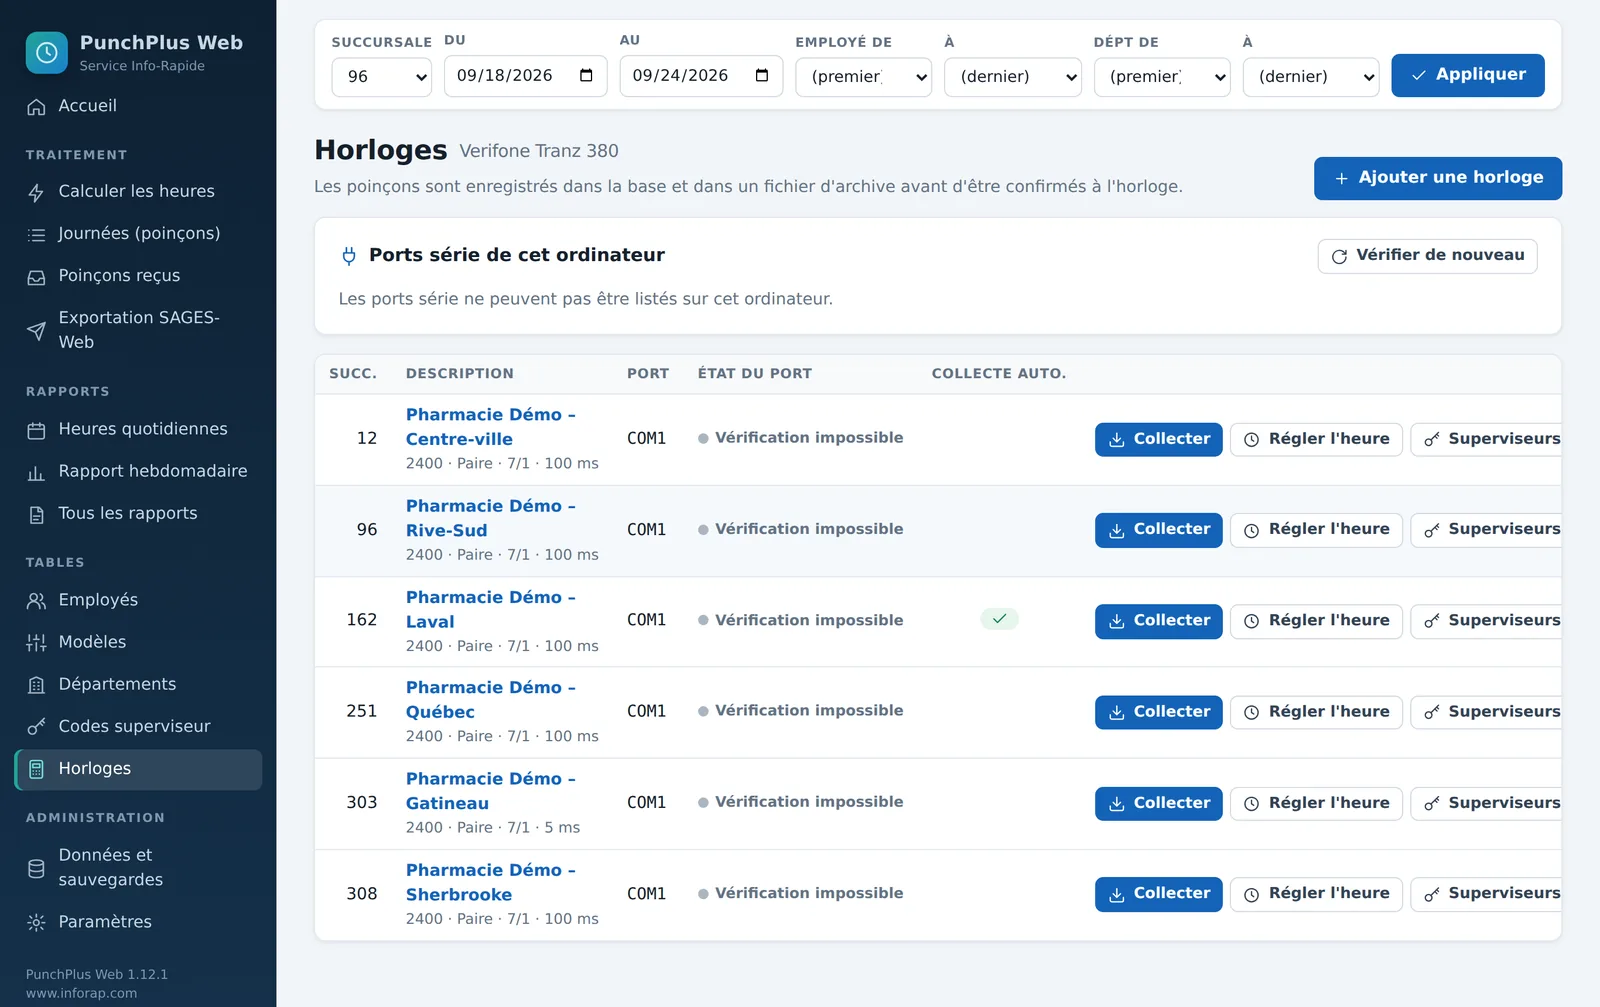1600x1007 pixels.
Task: Click the Accueil home icon
Action: point(36,107)
